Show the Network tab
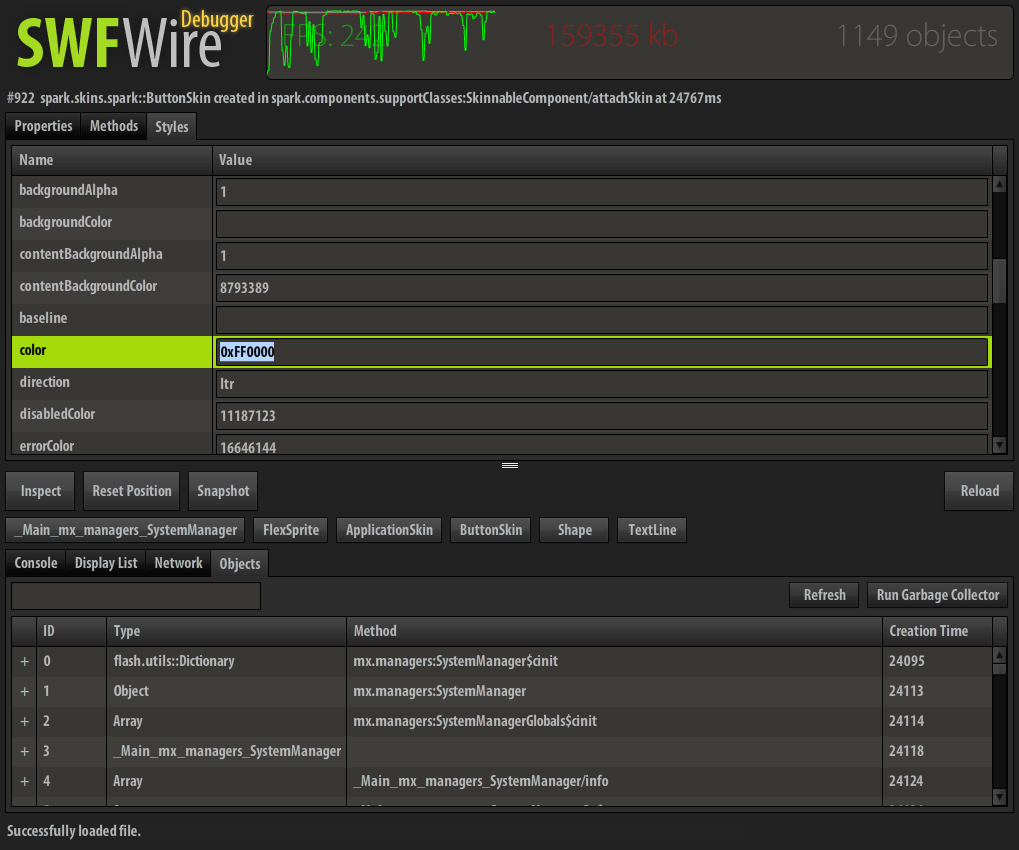The width and height of the screenshot is (1019, 850). (x=178, y=563)
